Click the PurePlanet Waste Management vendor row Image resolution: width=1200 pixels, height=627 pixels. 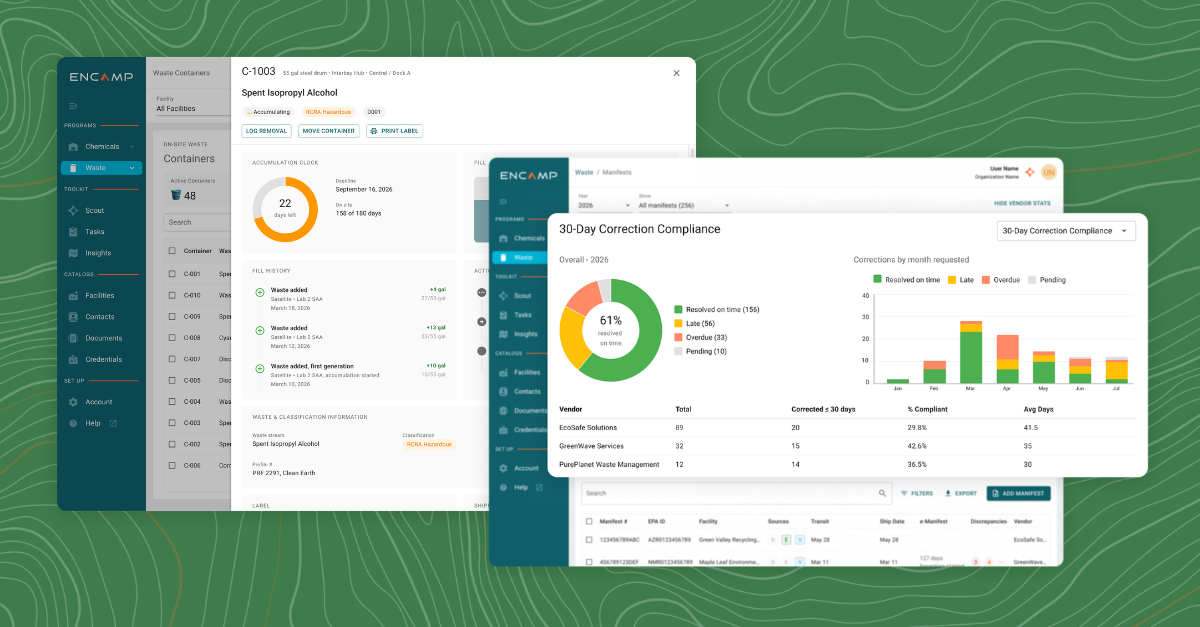point(847,464)
